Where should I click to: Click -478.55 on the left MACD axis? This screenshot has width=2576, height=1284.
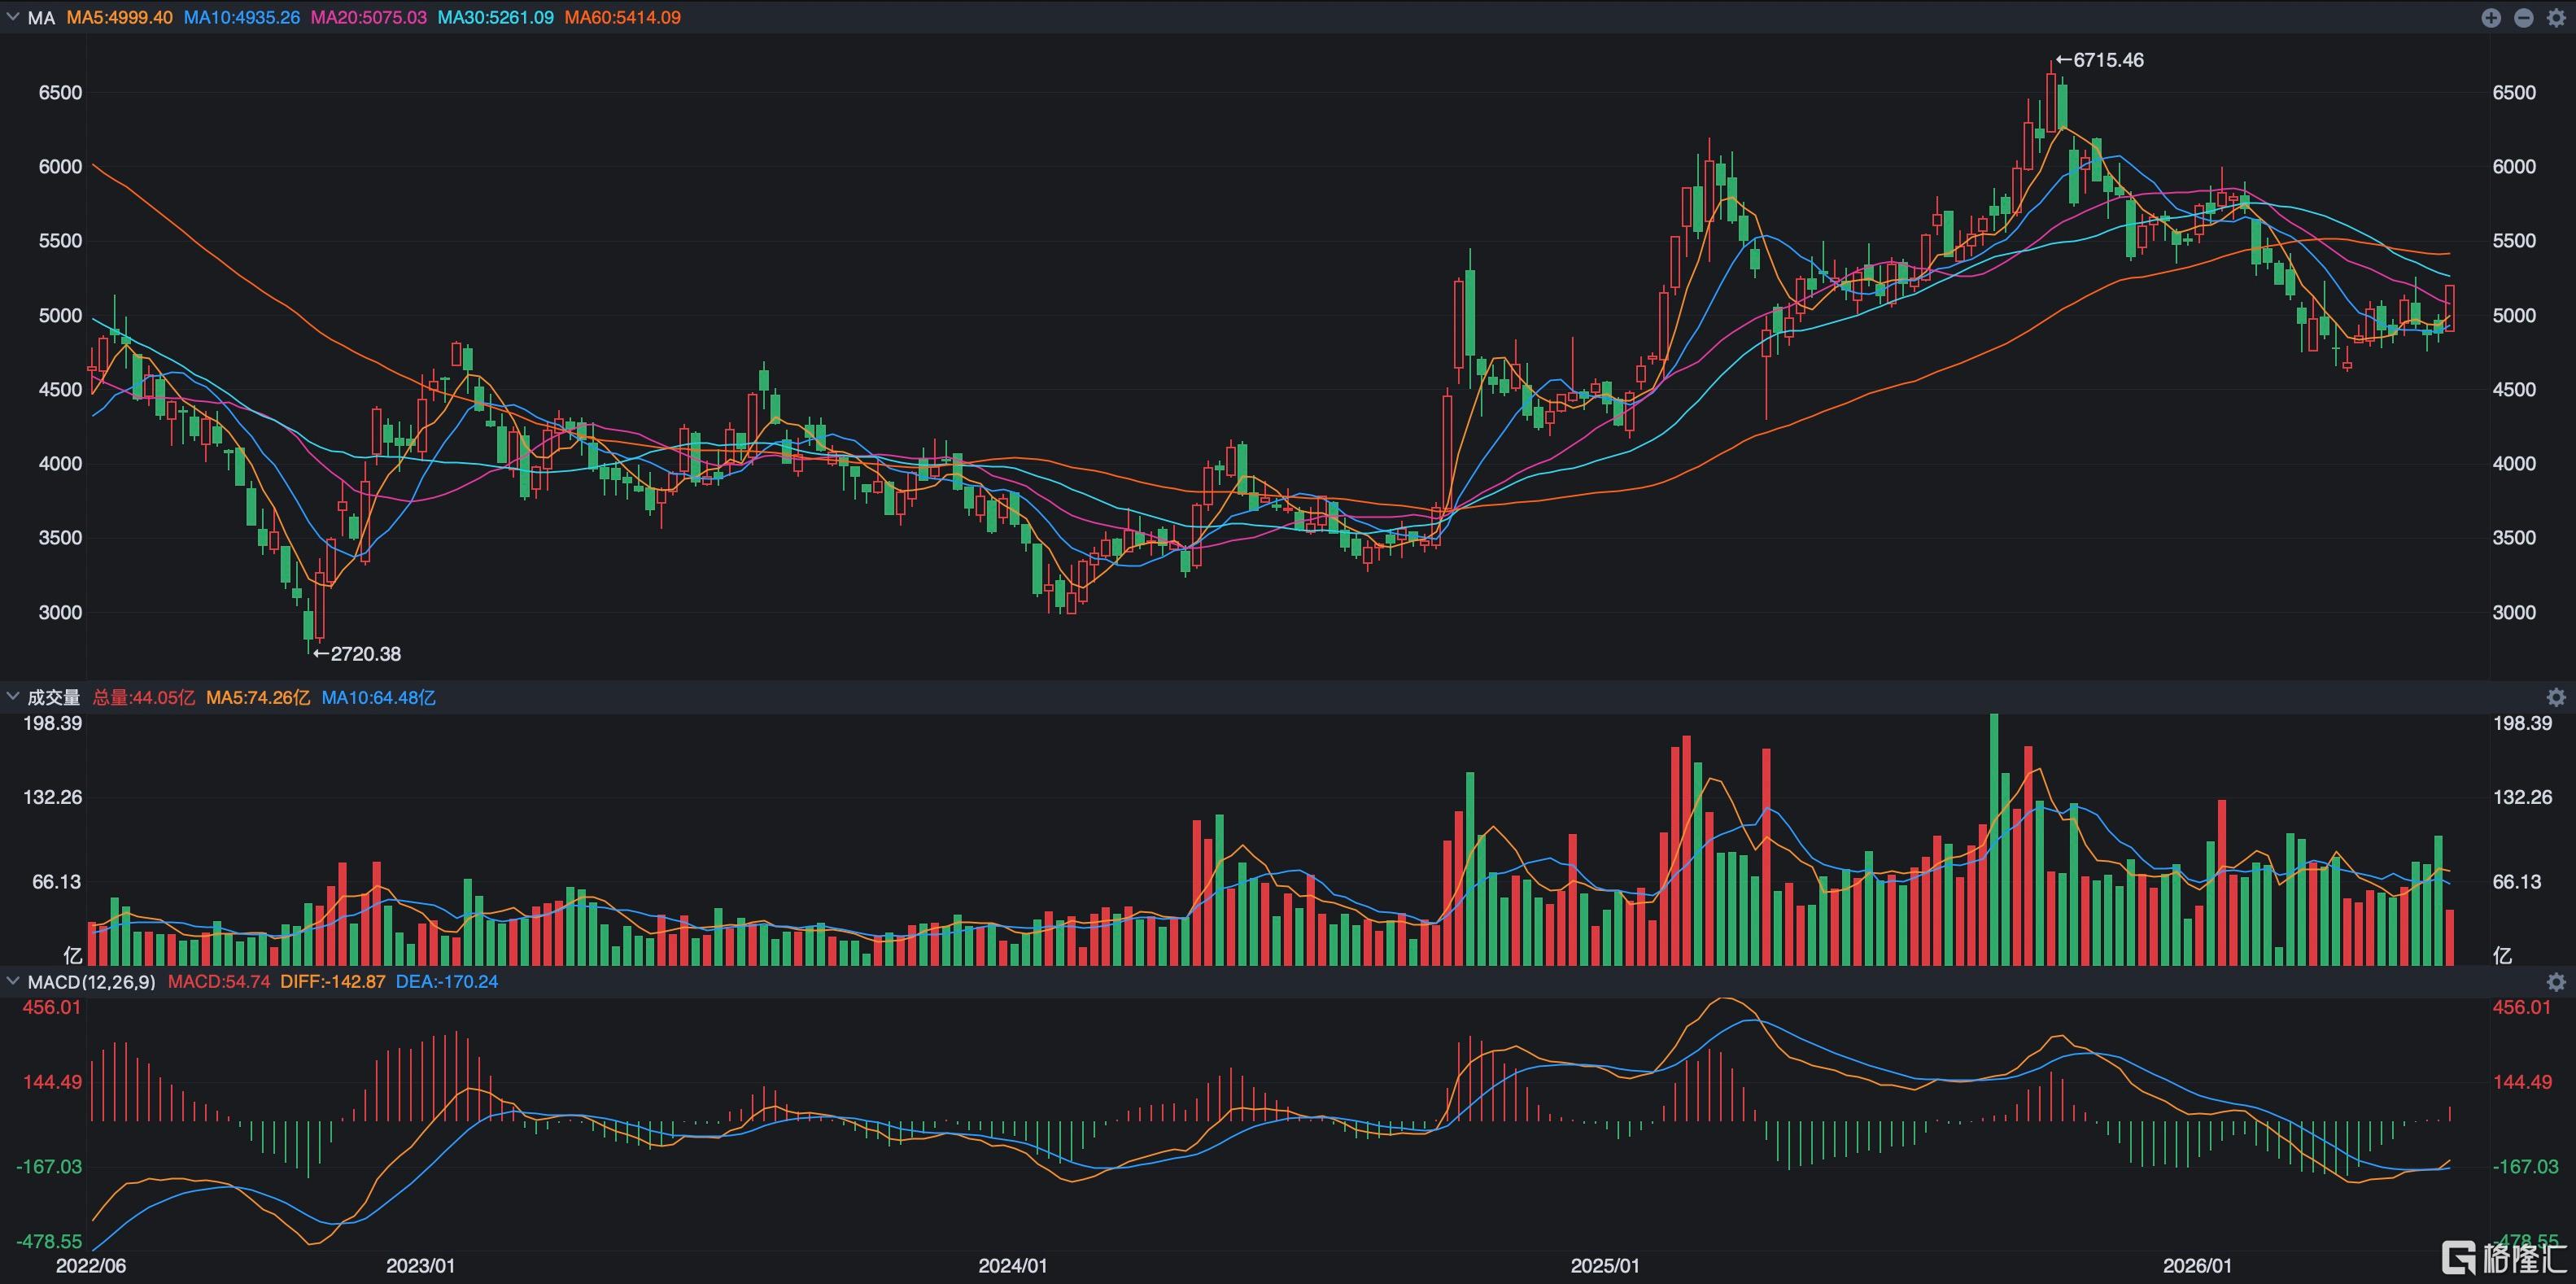coord(50,1241)
